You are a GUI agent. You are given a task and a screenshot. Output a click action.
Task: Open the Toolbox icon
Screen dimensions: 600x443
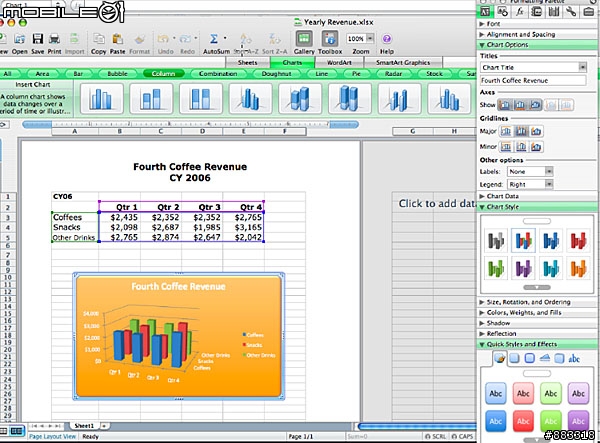click(329, 39)
